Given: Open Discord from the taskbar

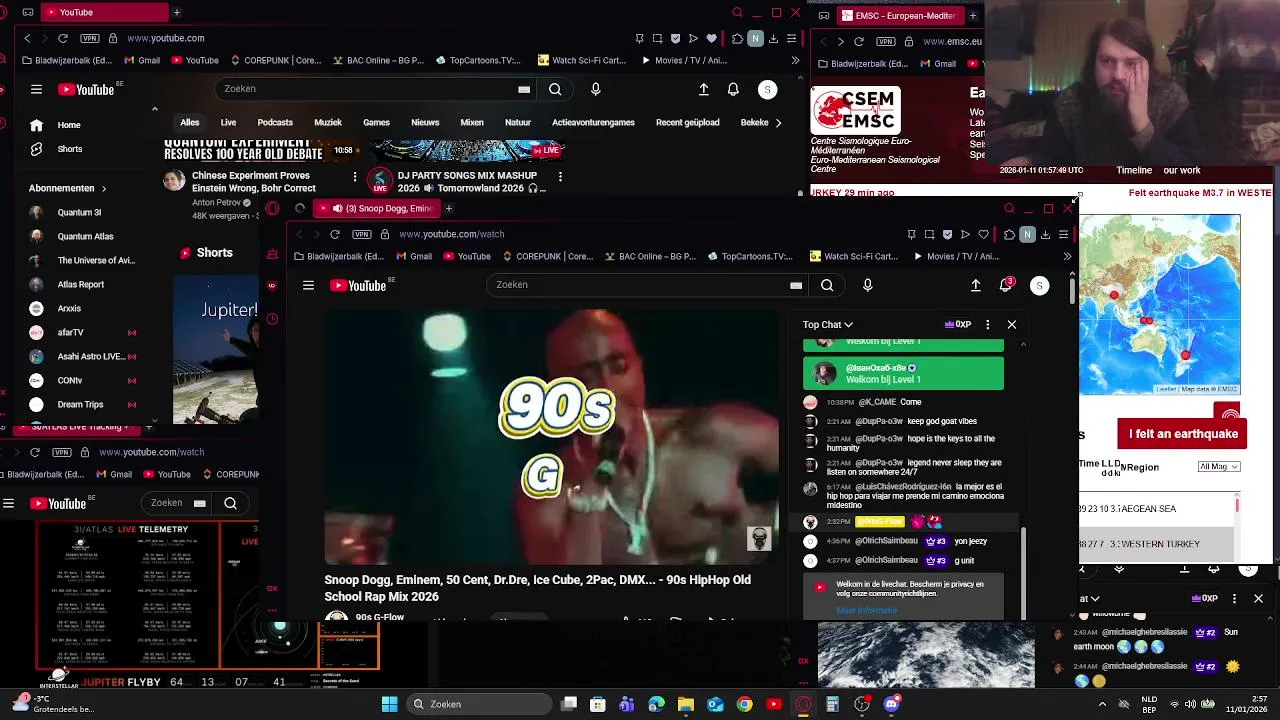Looking at the screenshot, I should pyautogui.click(x=891, y=704).
